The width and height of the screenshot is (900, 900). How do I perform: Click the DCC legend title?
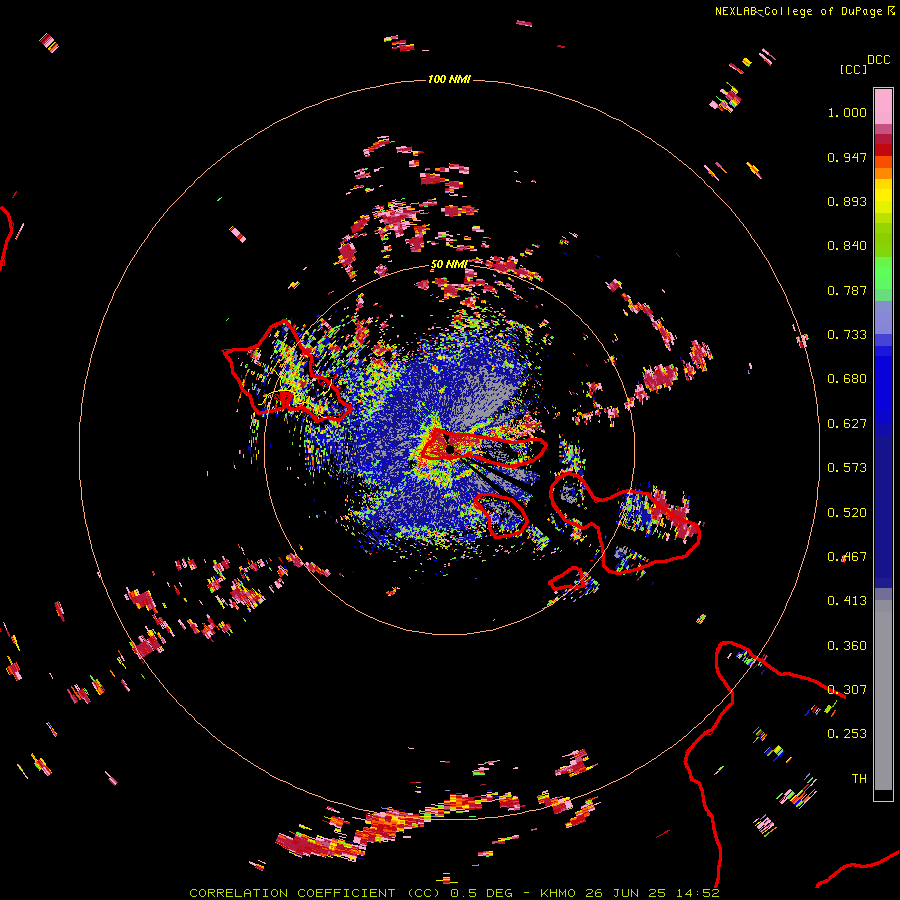pyautogui.click(x=878, y=60)
